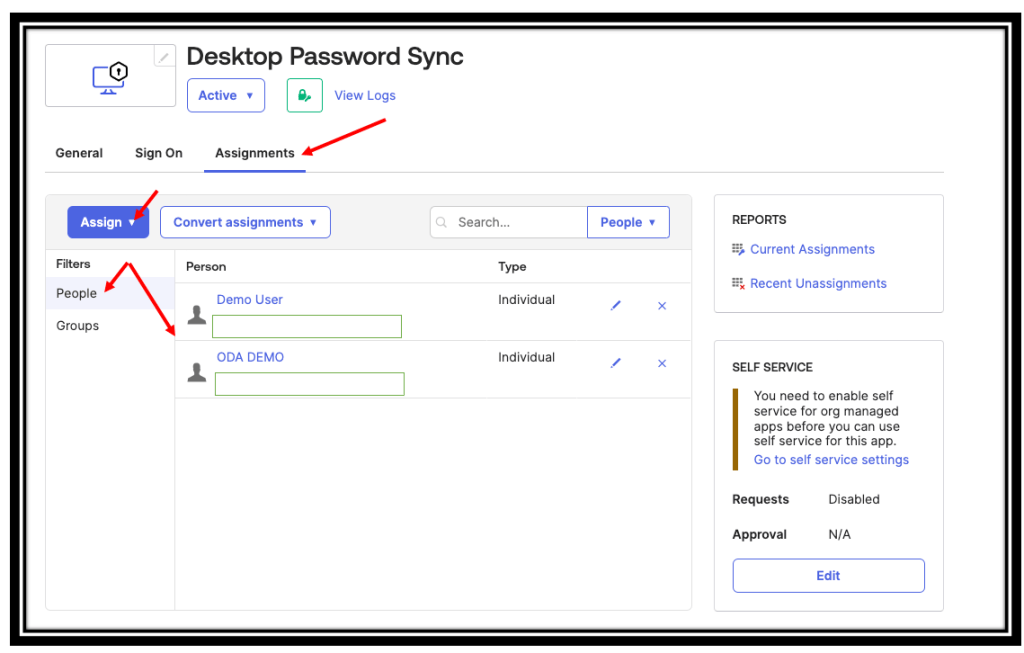Viewport: 1024px width, 653px height.
Task: Remove the ODA DEMO assignment using the X
Action: tap(662, 363)
